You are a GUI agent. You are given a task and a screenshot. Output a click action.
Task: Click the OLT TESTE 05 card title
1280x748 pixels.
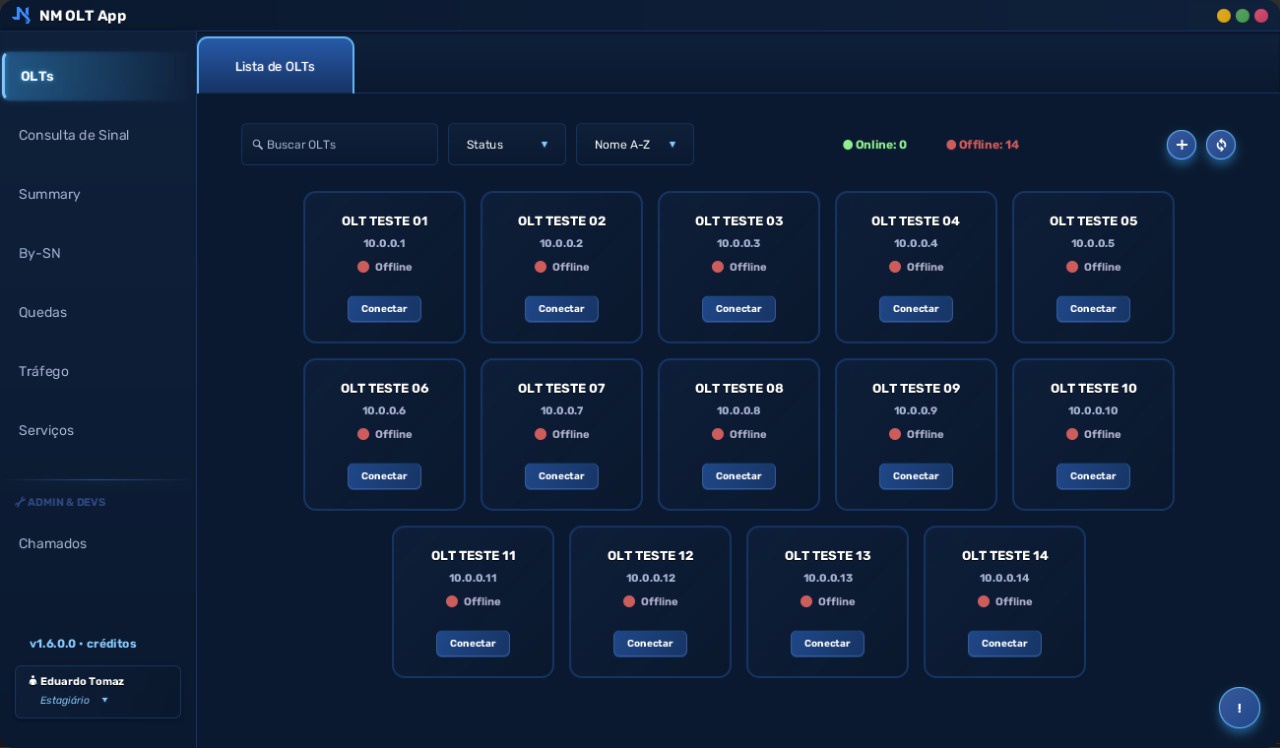click(x=1093, y=221)
